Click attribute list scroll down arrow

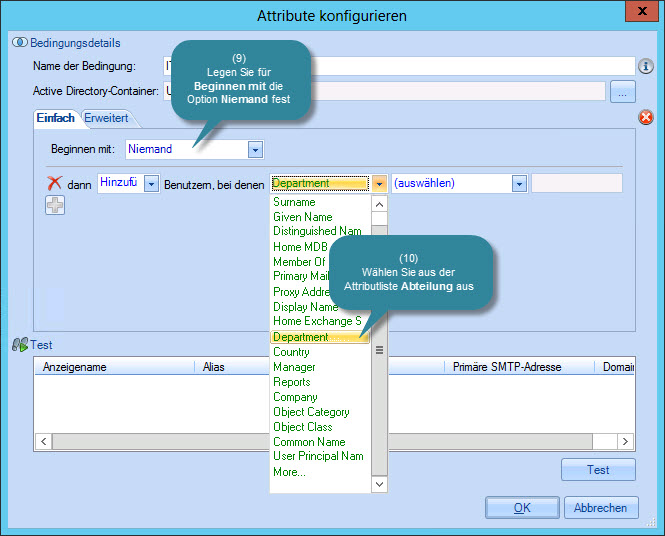(x=380, y=484)
